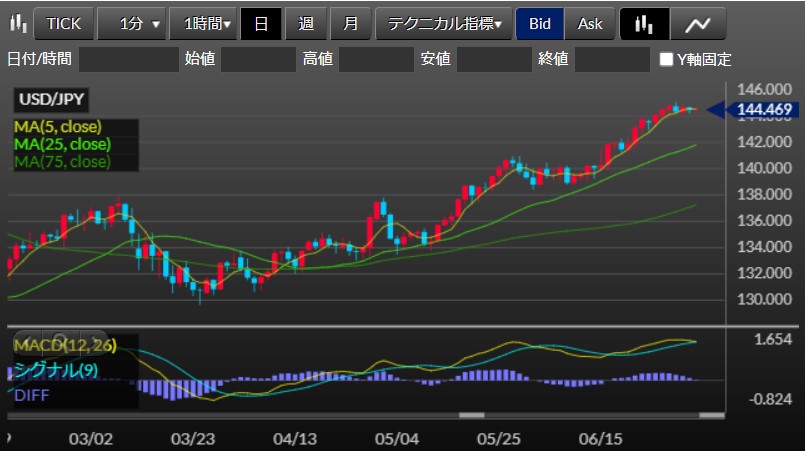Click the 日付/時間 input field
Viewport: 805px width, 451px height.
tap(127, 60)
